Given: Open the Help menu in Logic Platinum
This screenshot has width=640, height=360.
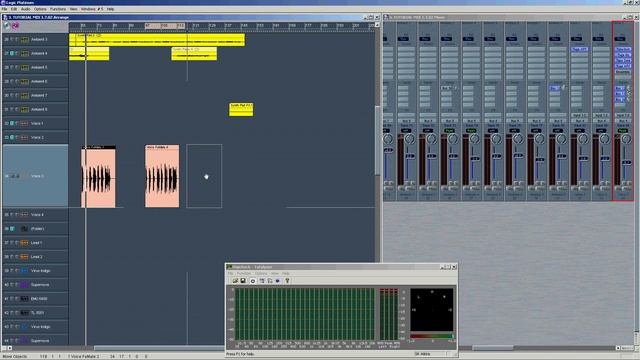Looking at the screenshot, I should pyautogui.click(x=110, y=9).
